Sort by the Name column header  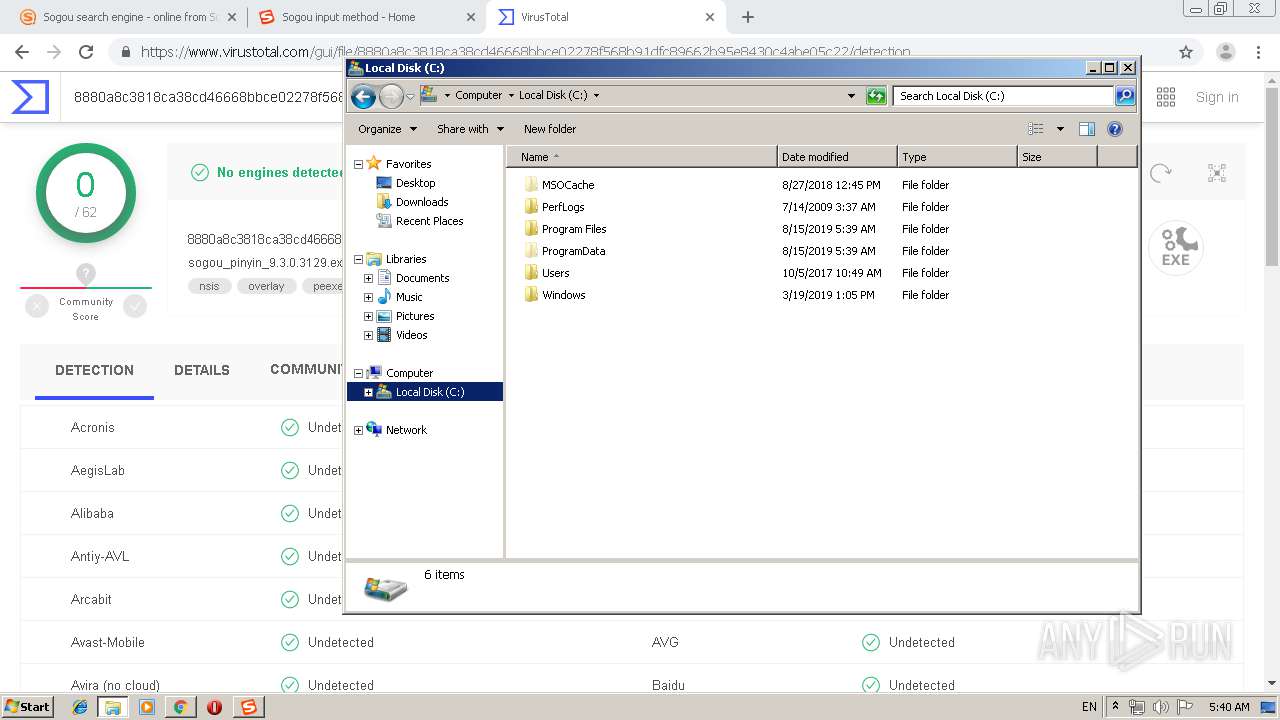(641, 157)
